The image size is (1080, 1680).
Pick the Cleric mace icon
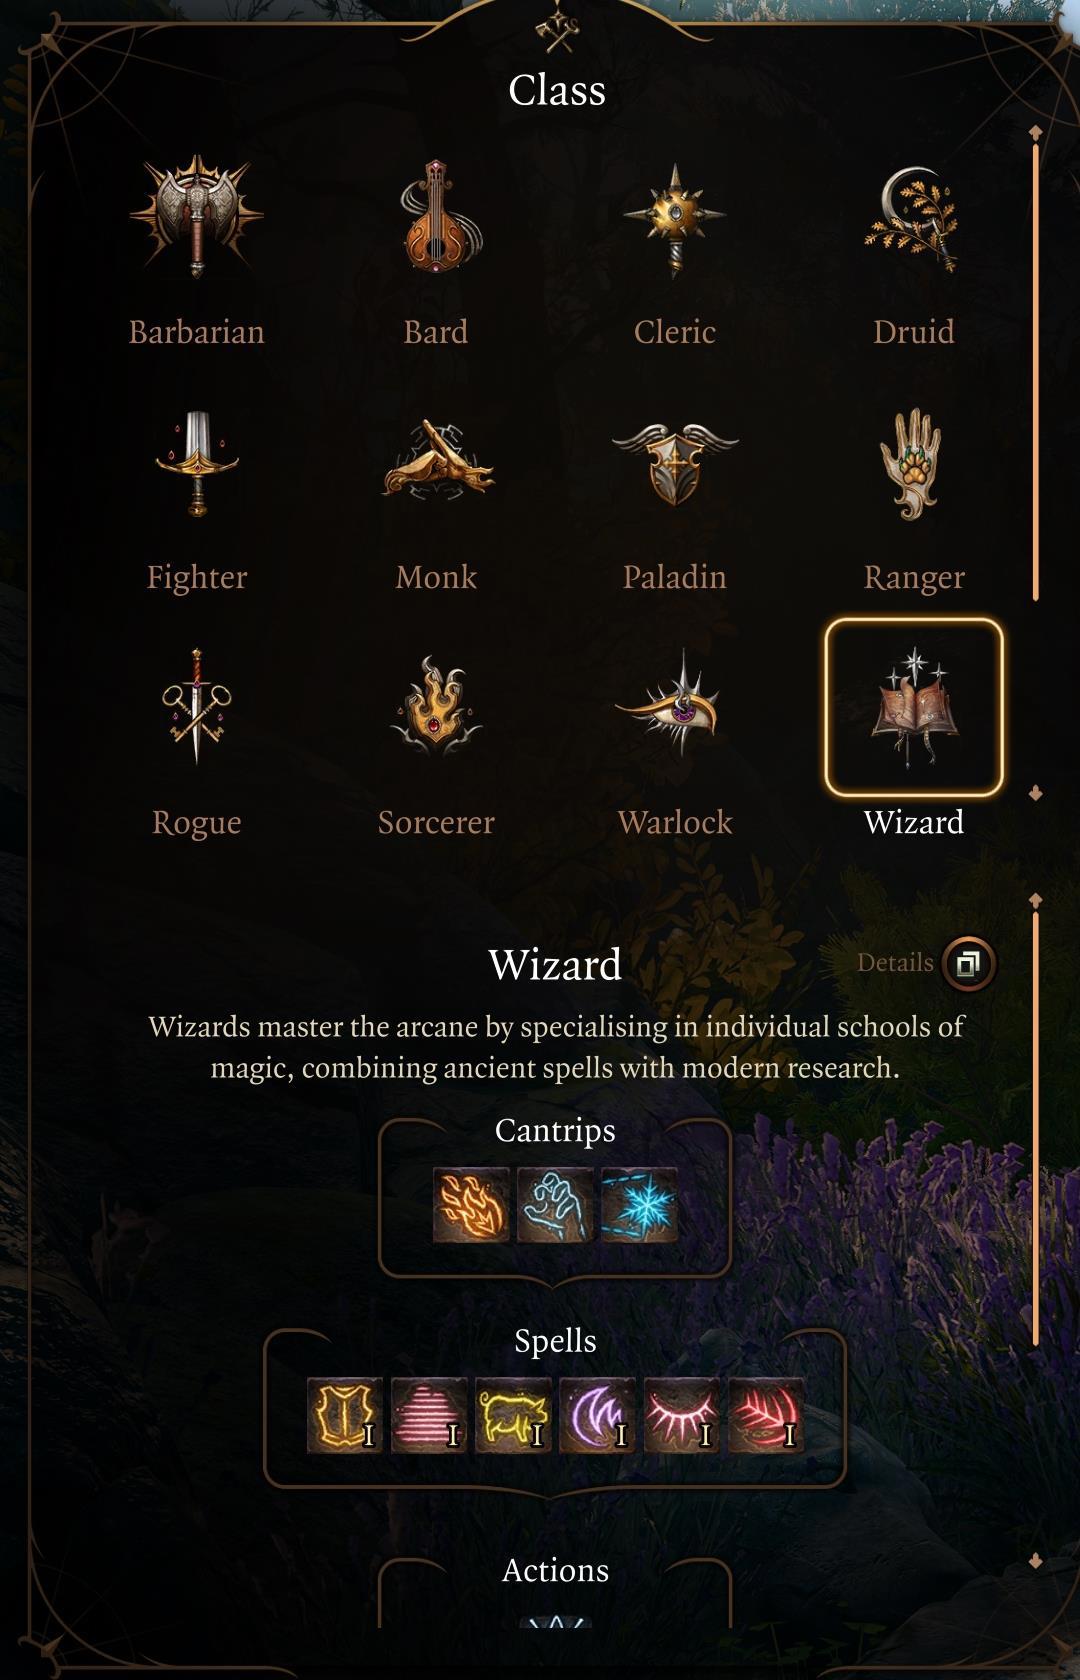675,218
